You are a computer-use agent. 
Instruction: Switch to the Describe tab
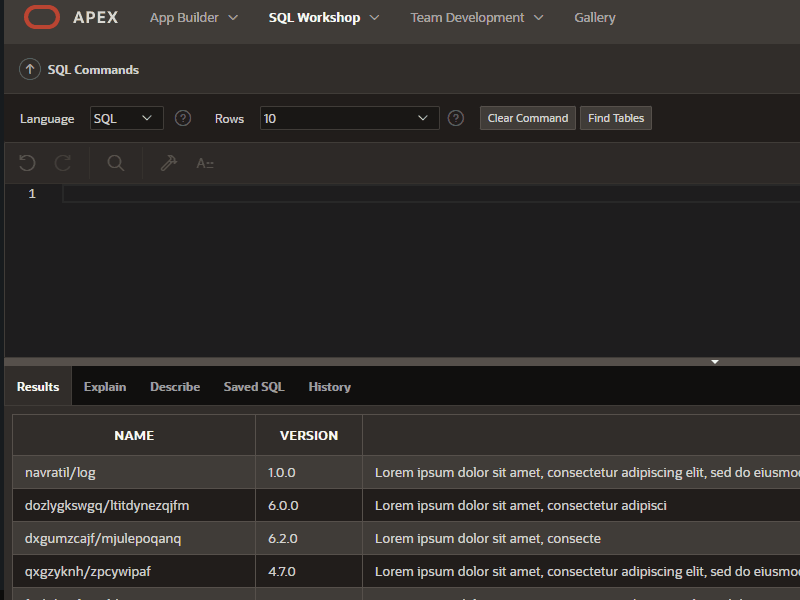(x=175, y=387)
